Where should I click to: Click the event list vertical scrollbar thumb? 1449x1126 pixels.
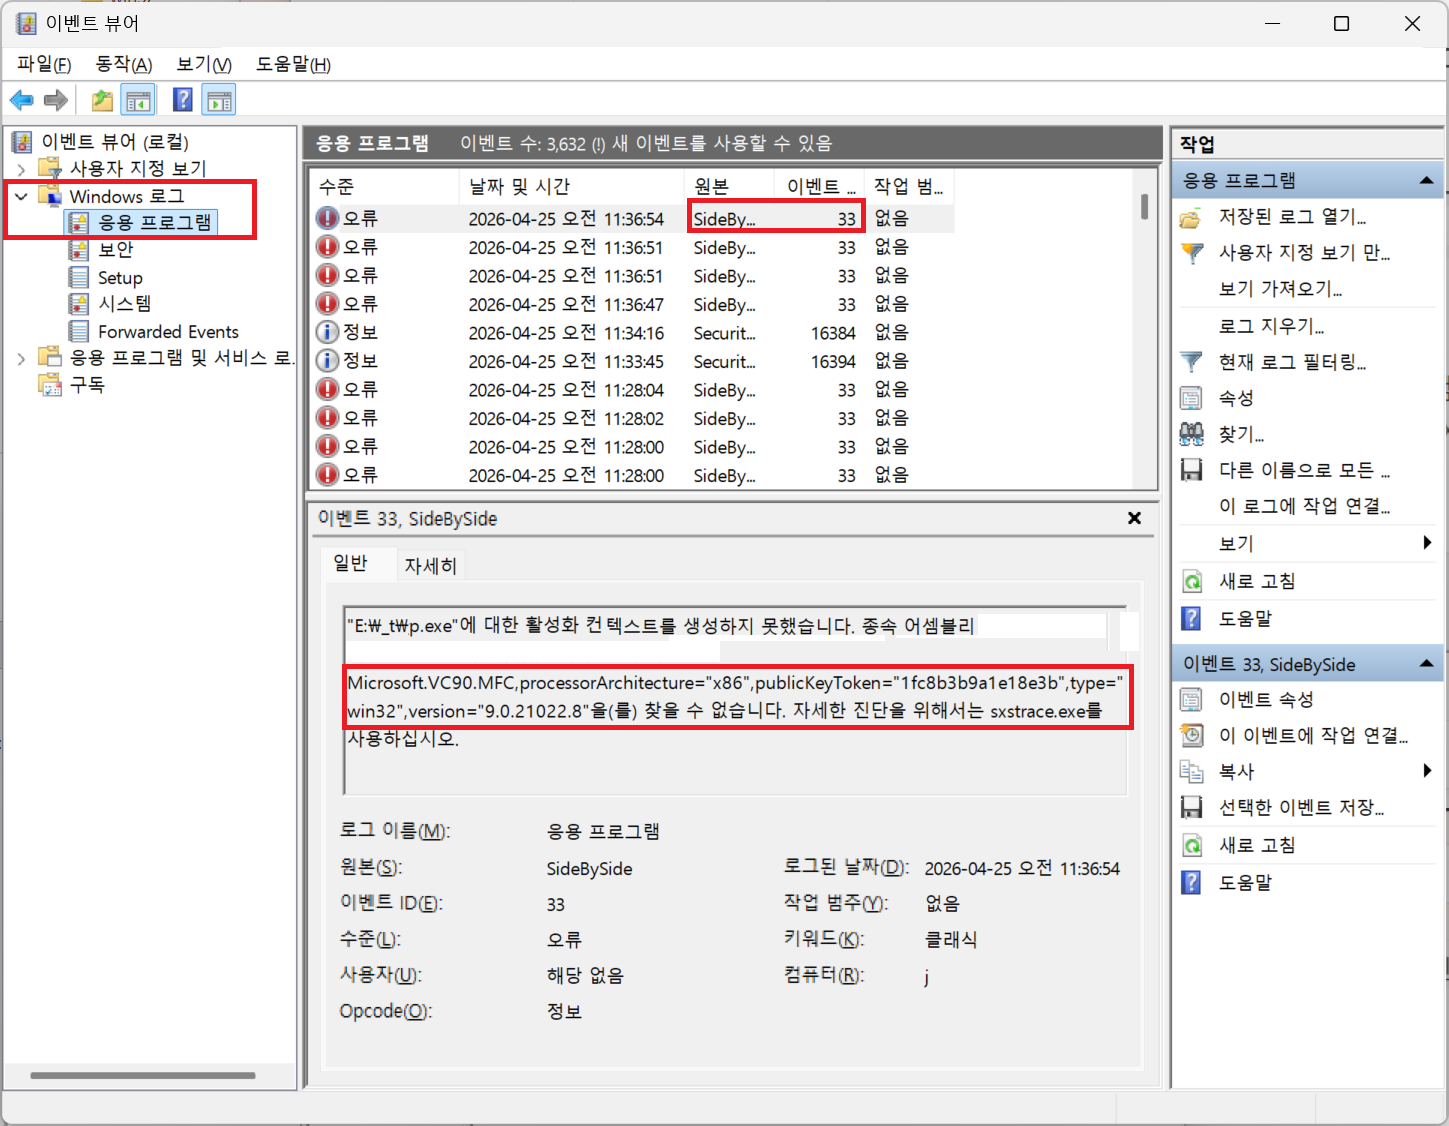point(1144,207)
